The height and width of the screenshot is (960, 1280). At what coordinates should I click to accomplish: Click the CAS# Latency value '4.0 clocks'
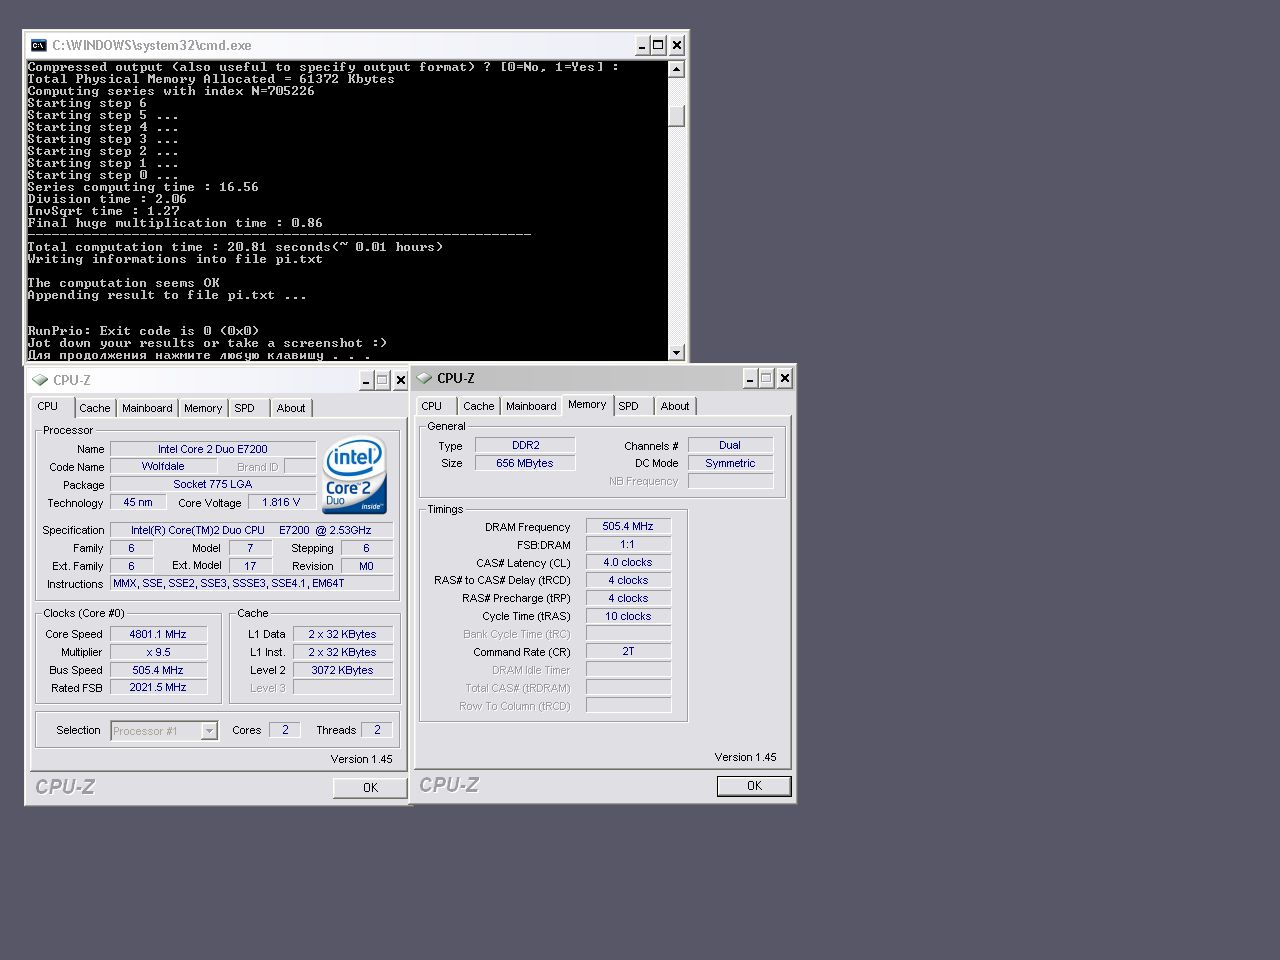[628, 562]
